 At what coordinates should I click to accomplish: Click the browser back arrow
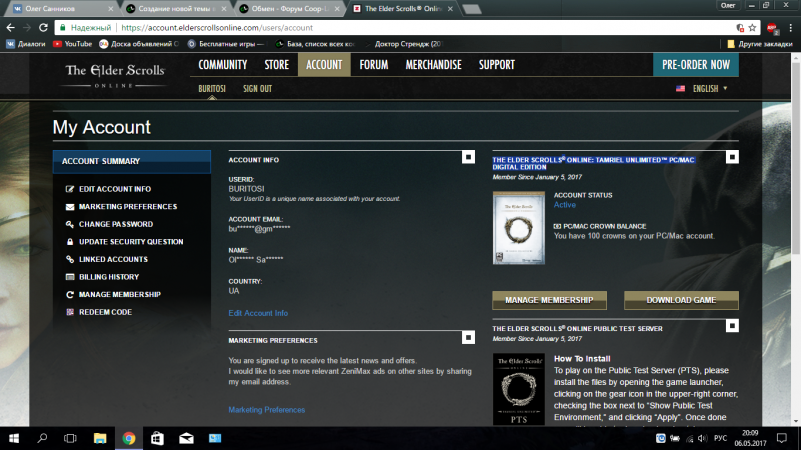(11, 28)
